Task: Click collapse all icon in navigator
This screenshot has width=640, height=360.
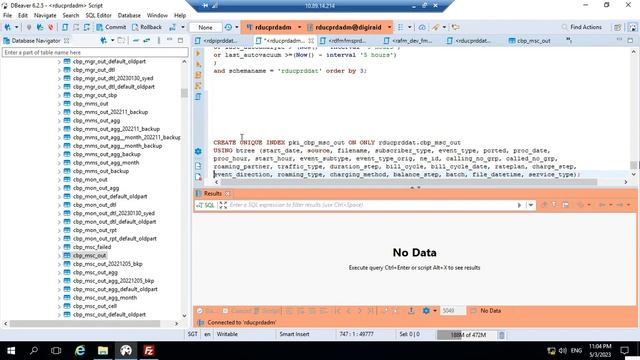Action: 136,40
